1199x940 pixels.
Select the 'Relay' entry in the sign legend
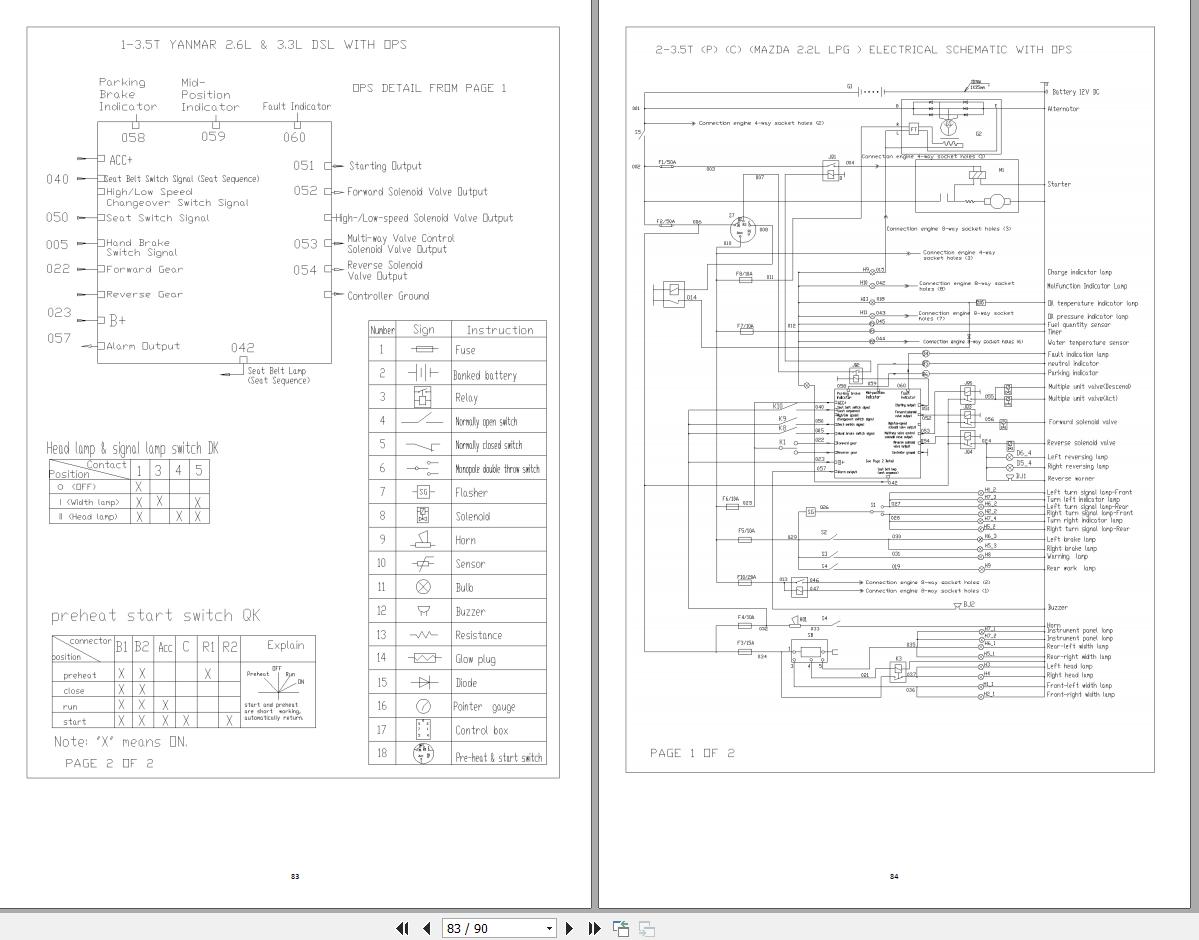point(466,398)
